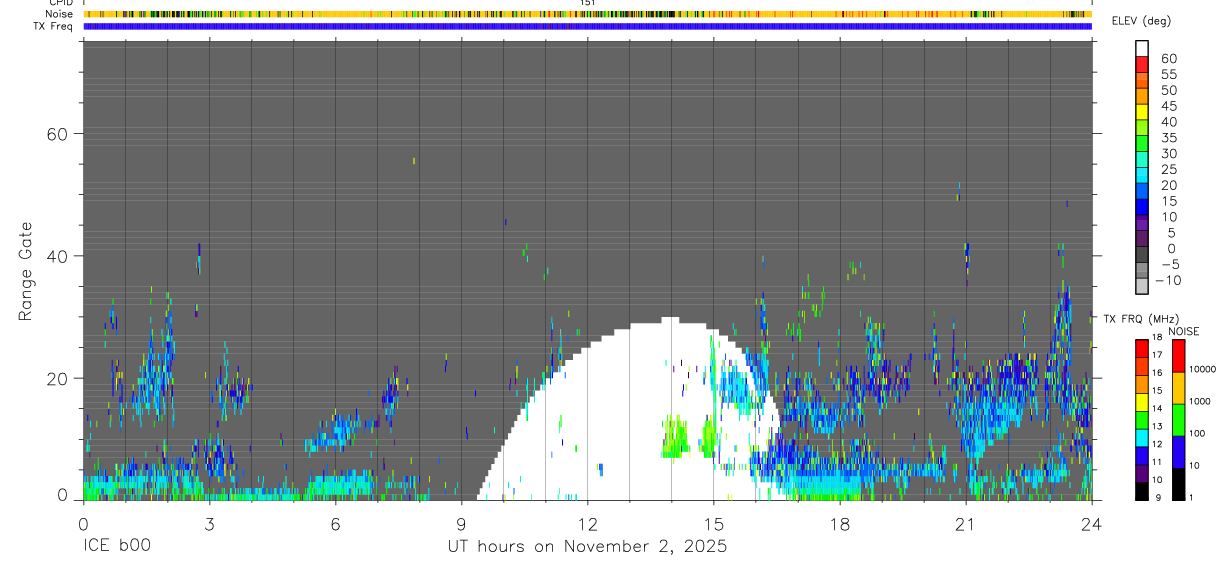Click the '14' value on the TX FRQ scale
This screenshot has height=567, width=1228.
click(1157, 408)
